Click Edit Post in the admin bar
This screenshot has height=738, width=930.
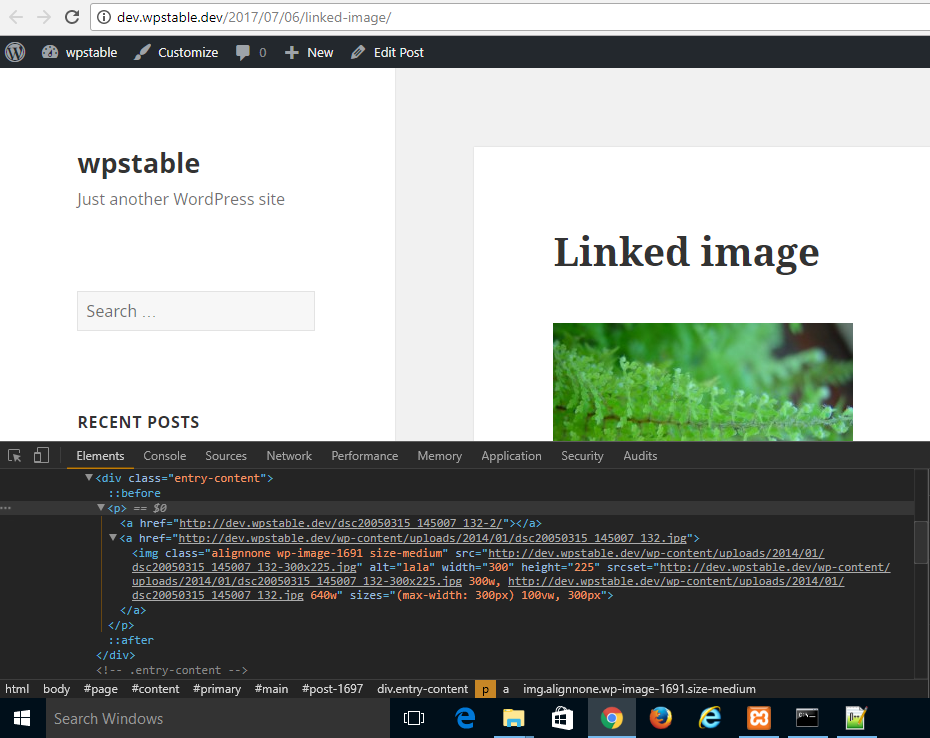click(399, 52)
